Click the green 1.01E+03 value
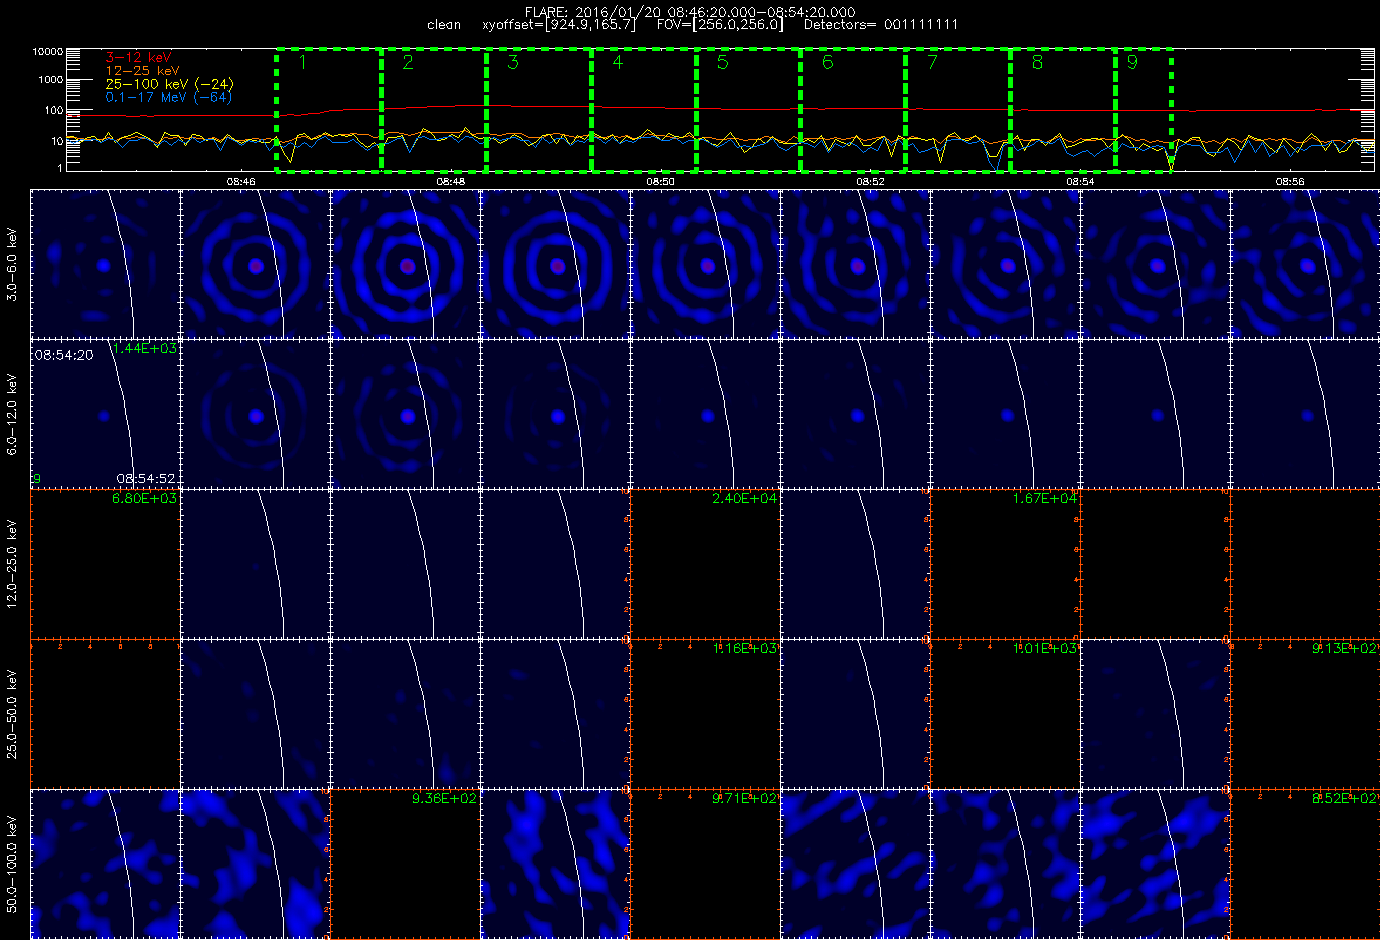 [1045, 648]
